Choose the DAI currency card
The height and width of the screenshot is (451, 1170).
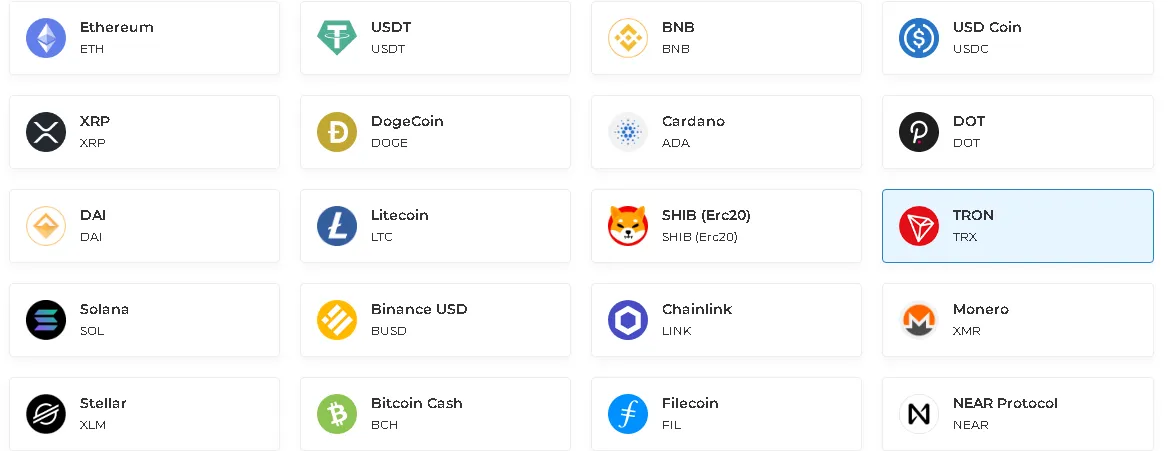[x=145, y=226]
